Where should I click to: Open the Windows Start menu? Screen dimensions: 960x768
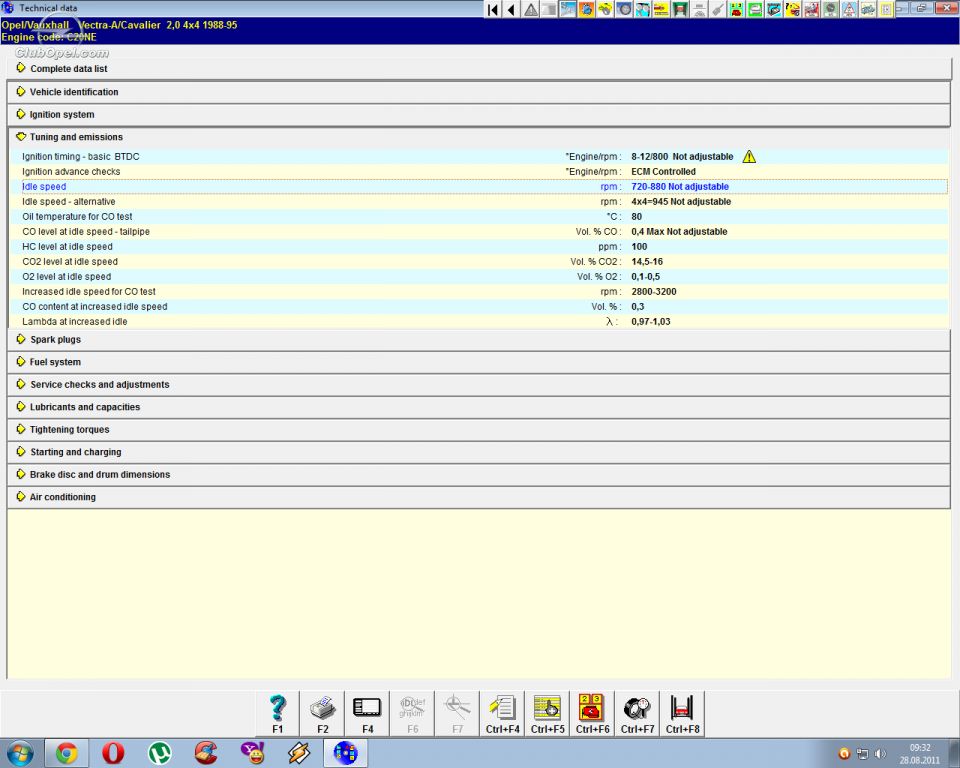[x=20, y=753]
